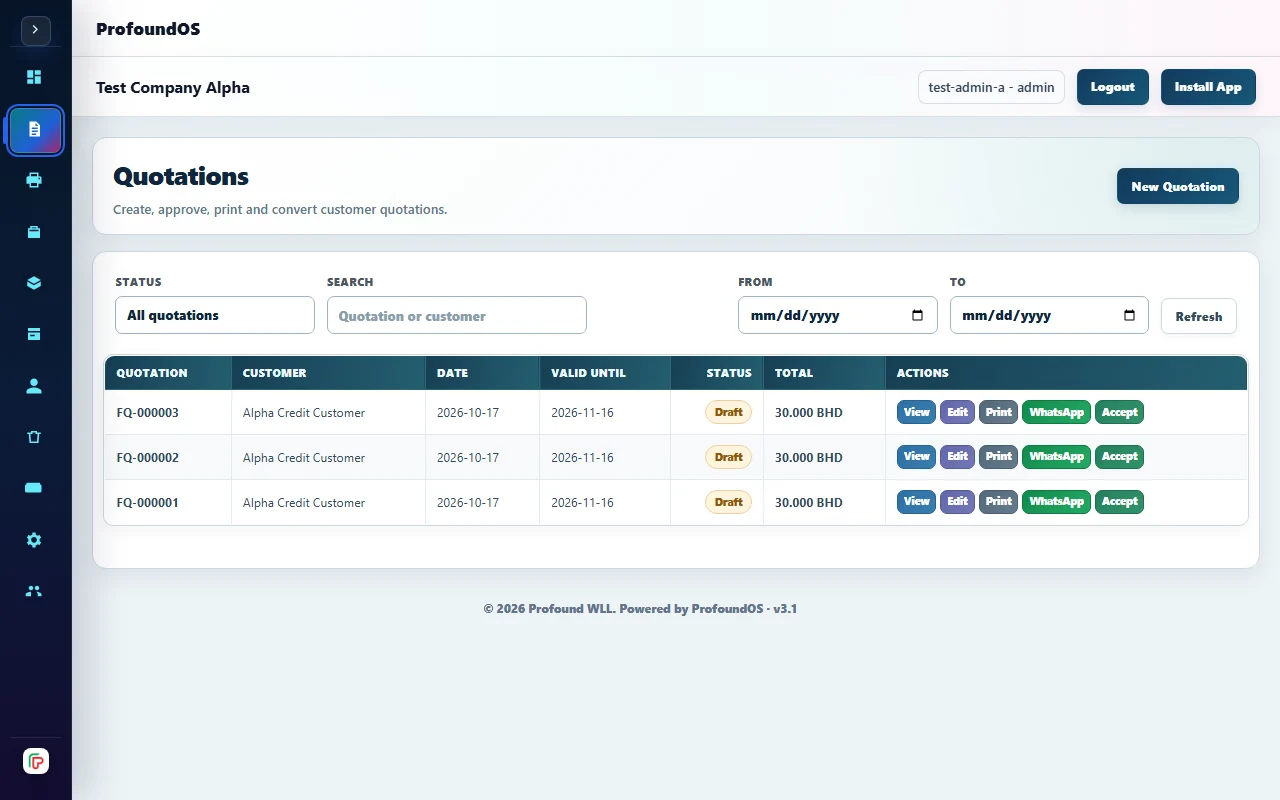Open the dashboard grid icon in sidebar
The image size is (1280, 800).
pyautogui.click(x=34, y=77)
